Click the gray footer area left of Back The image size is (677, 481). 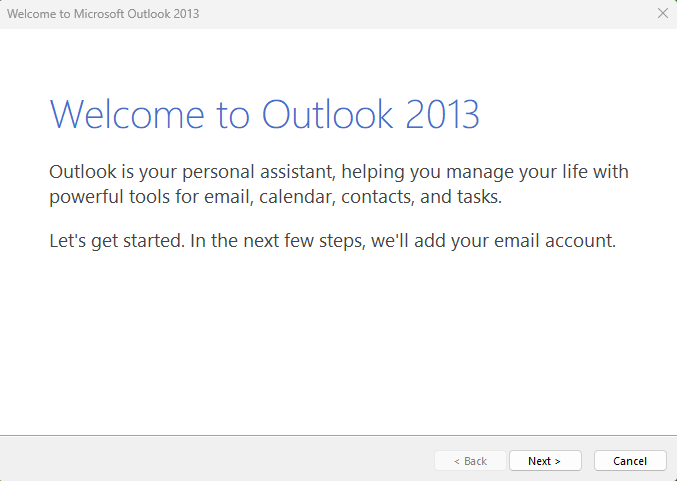(200, 460)
